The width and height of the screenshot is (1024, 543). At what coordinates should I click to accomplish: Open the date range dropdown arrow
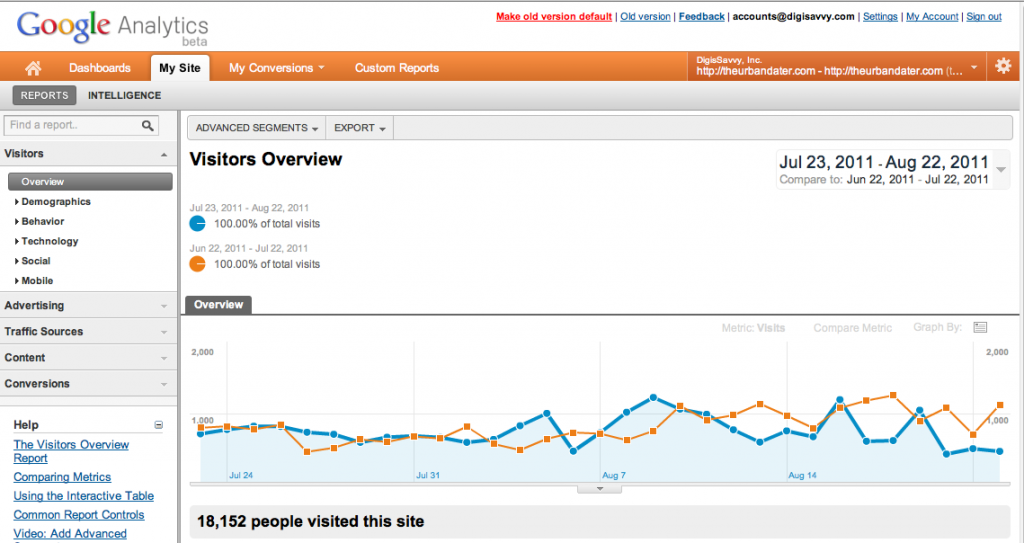(1000, 170)
